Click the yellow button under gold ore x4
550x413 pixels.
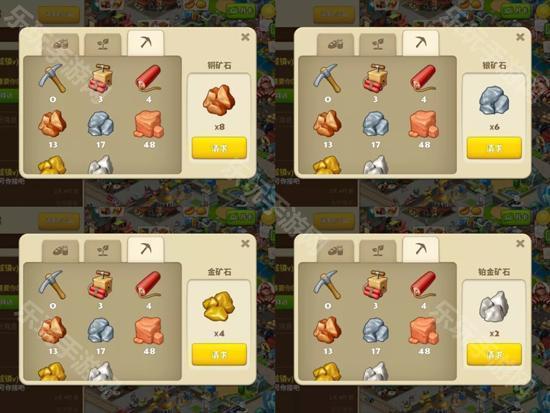[219, 354]
